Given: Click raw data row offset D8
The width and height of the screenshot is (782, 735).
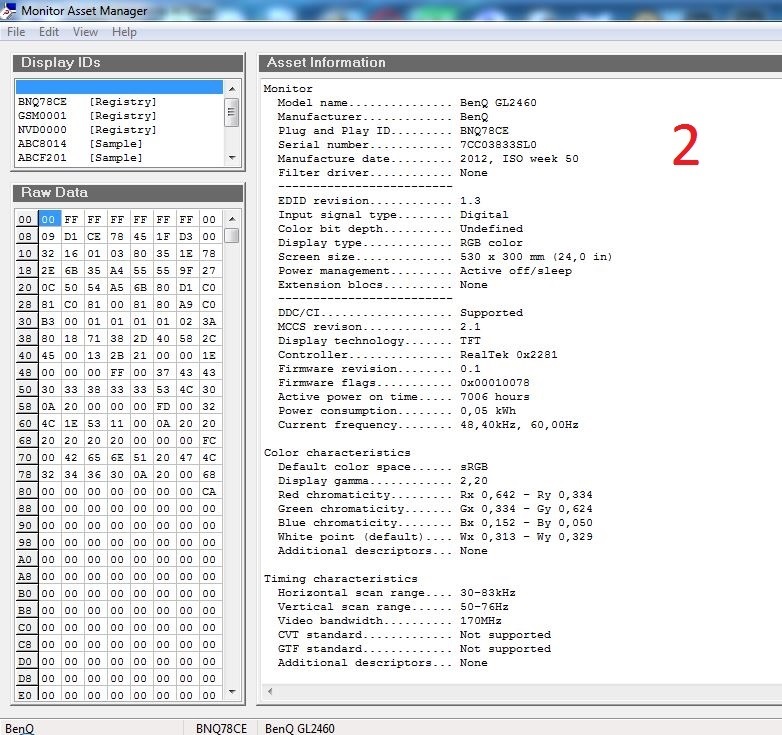Looking at the screenshot, I should [x=25, y=678].
